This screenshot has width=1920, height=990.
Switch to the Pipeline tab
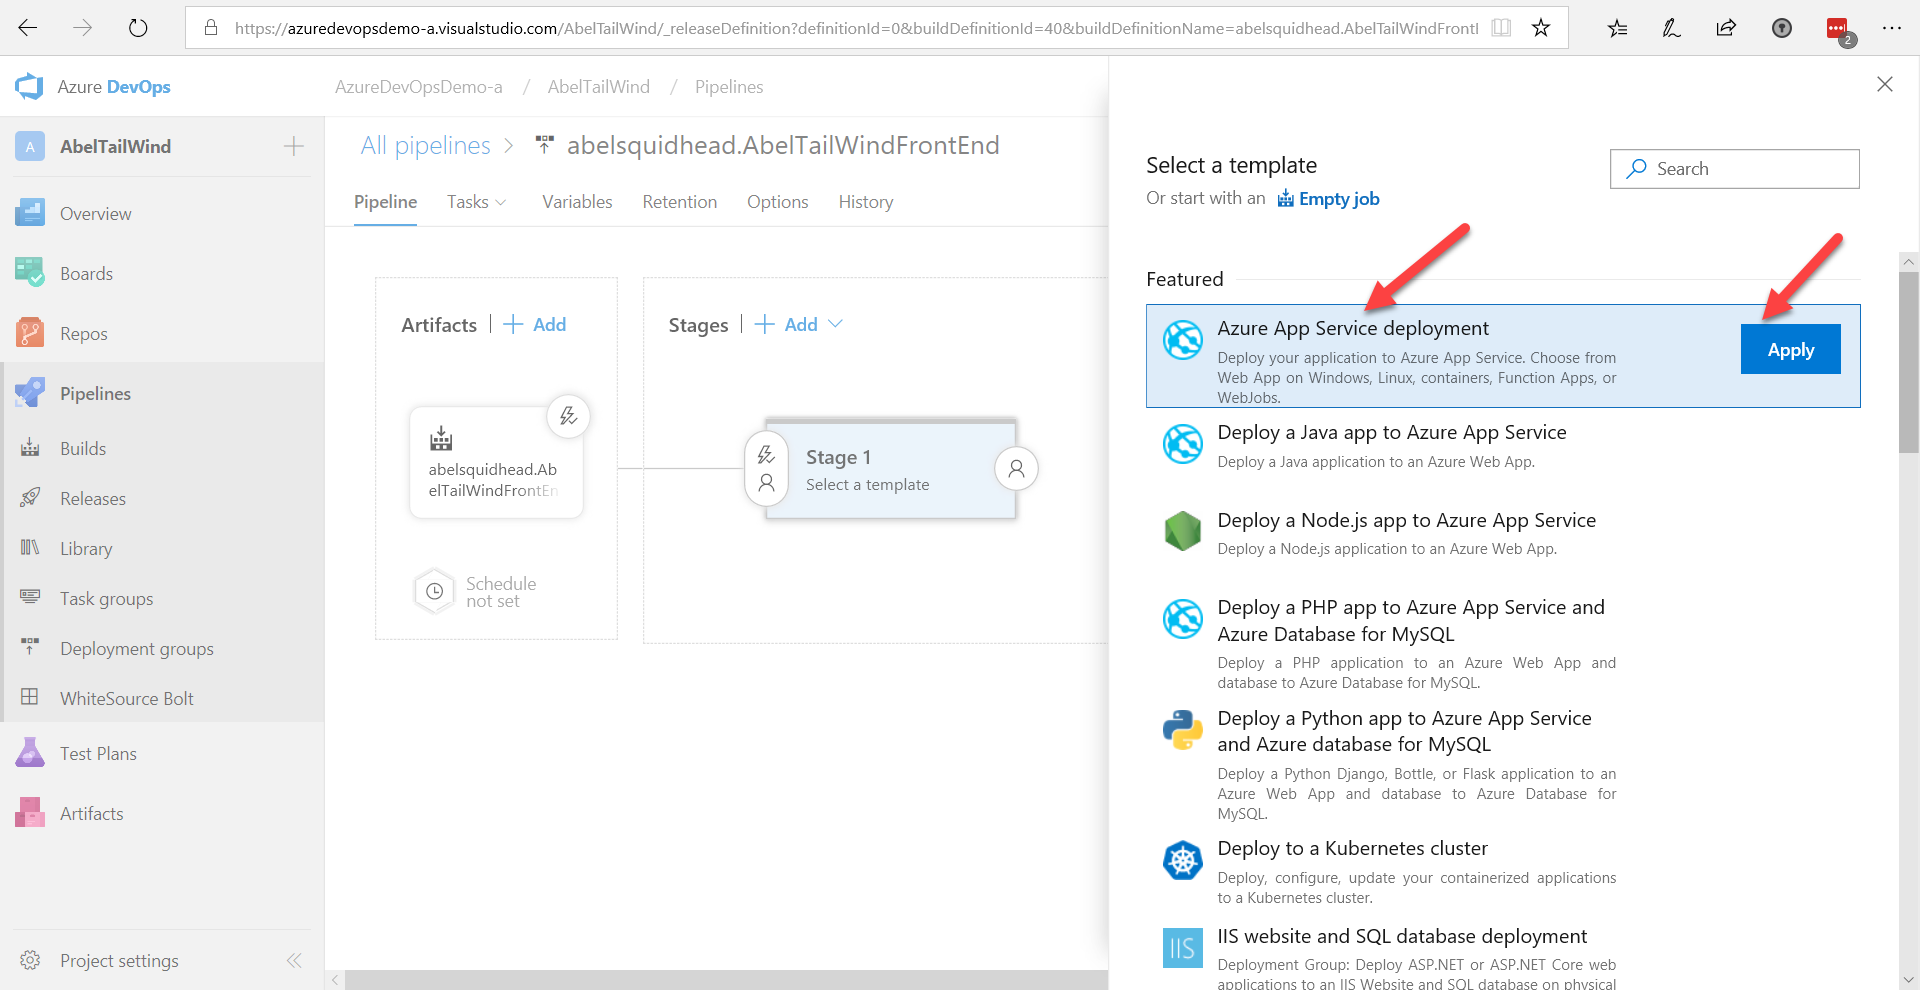click(385, 202)
